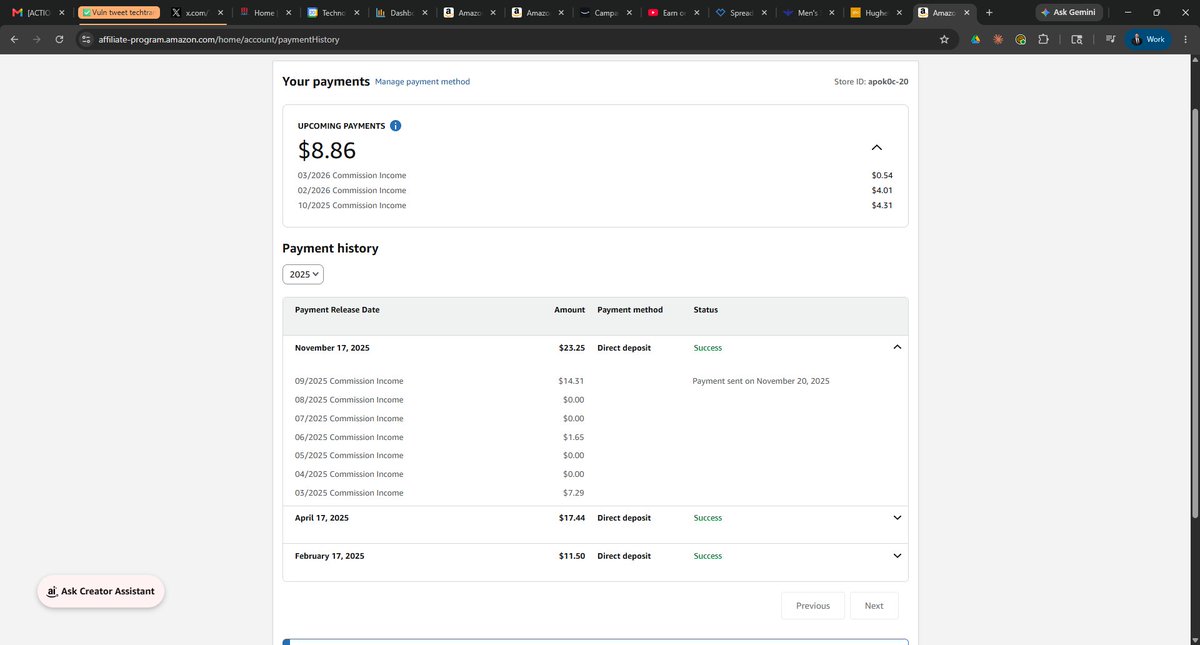Open the Chrome three-dot menu
Viewport: 1200px width, 645px height.
1185,39
